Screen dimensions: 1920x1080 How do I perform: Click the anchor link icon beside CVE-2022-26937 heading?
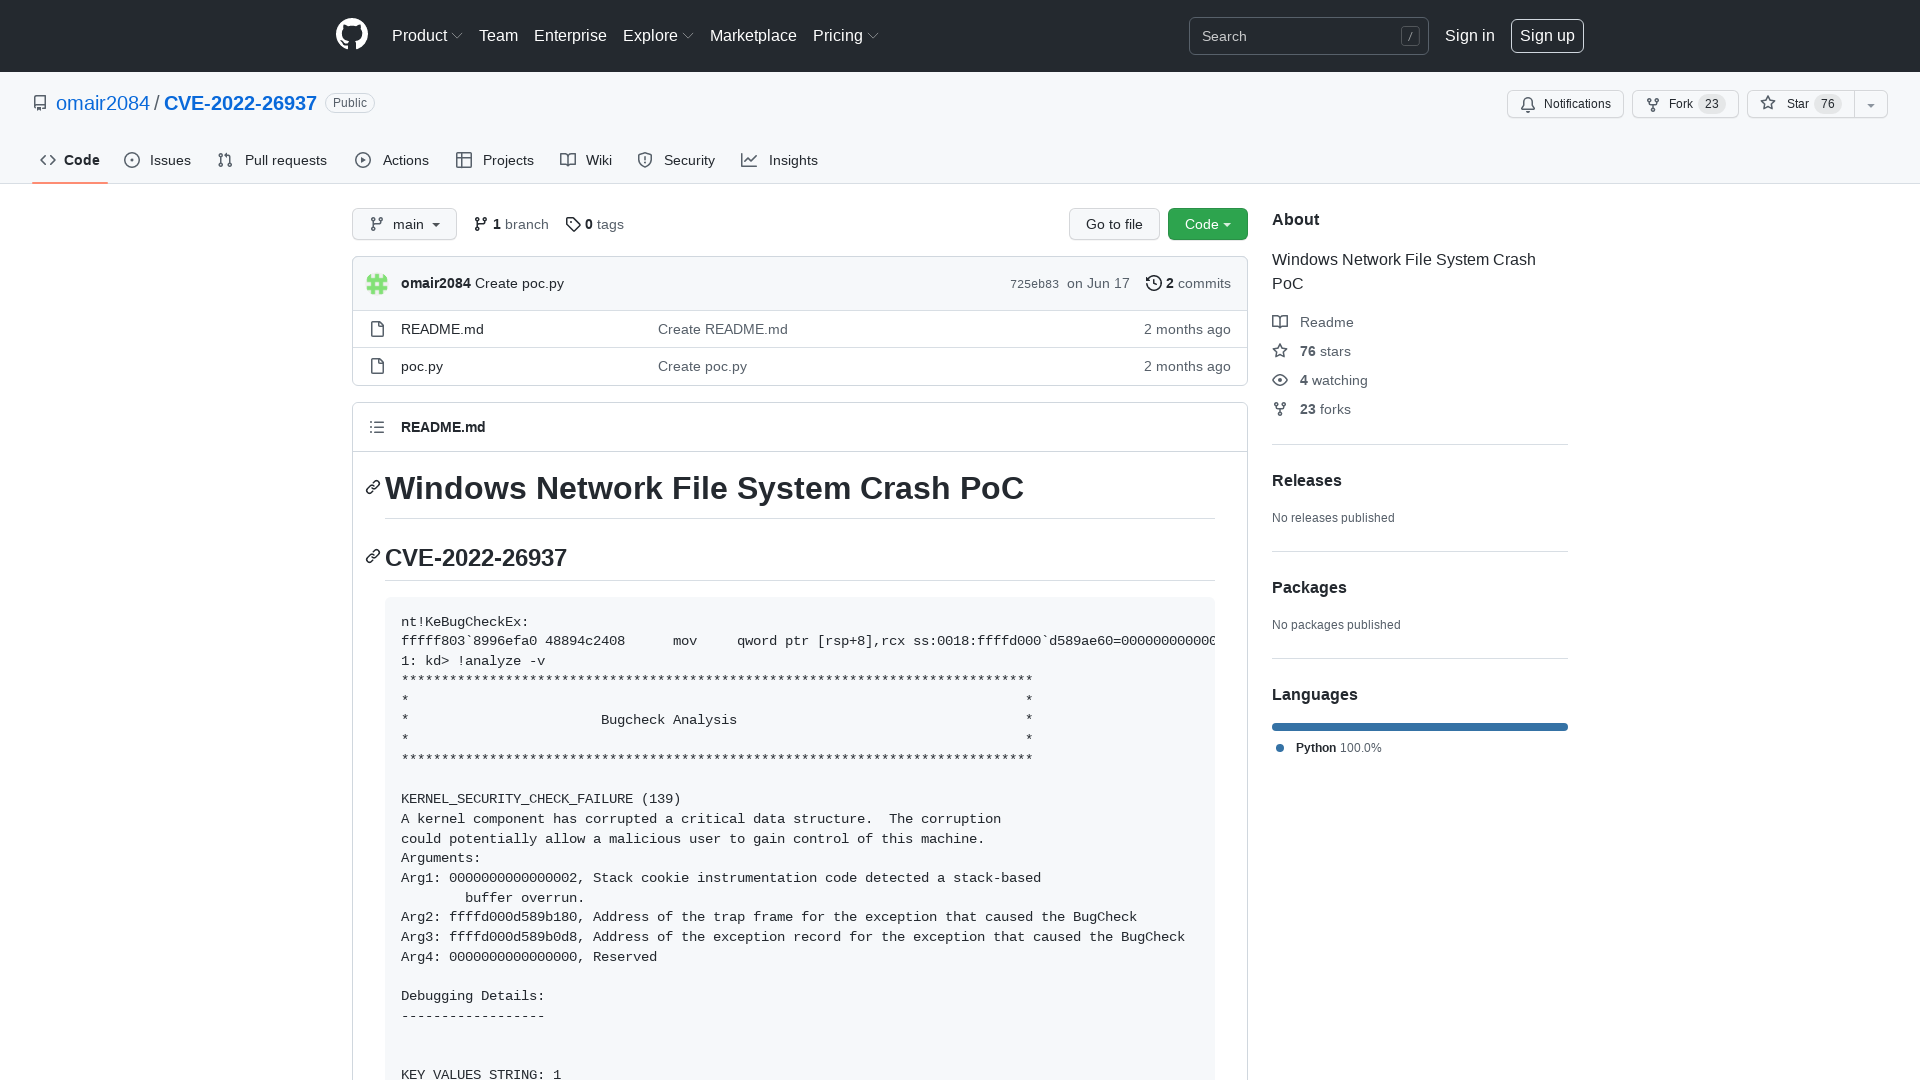click(x=372, y=556)
